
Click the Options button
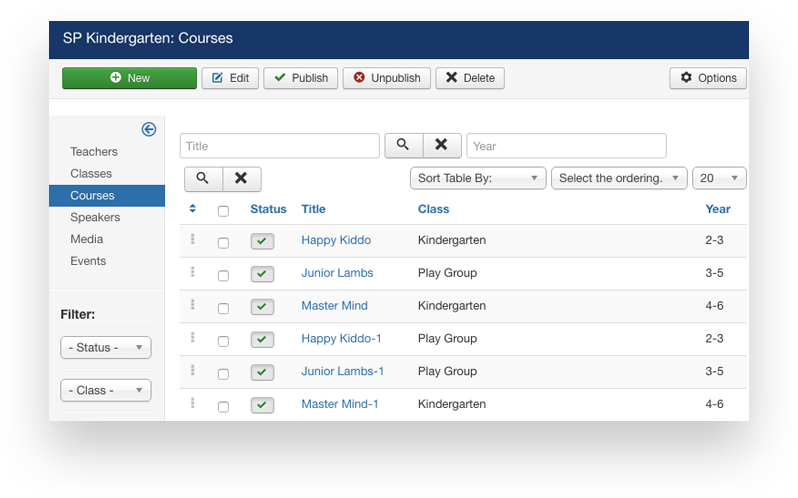coord(707,78)
